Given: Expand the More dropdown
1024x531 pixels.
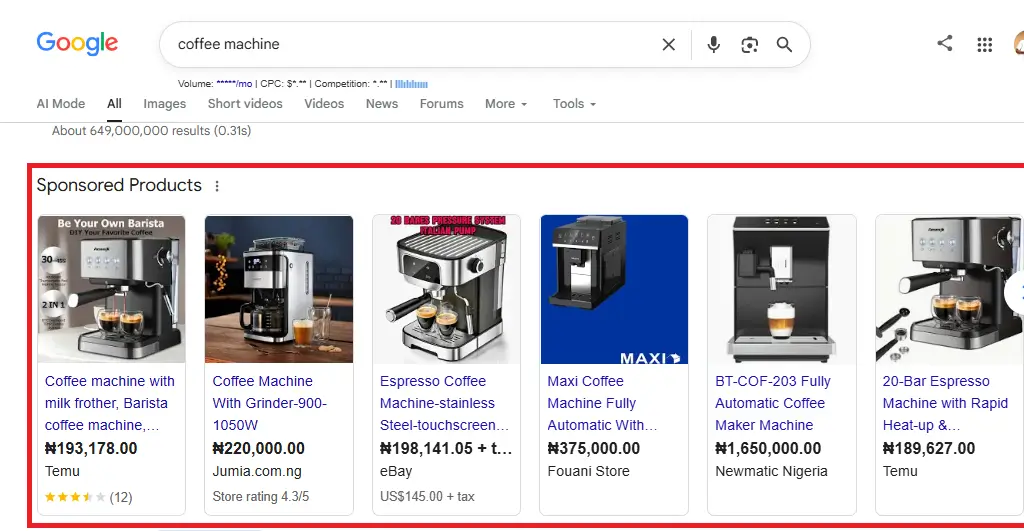Looking at the screenshot, I should [x=505, y=104].
